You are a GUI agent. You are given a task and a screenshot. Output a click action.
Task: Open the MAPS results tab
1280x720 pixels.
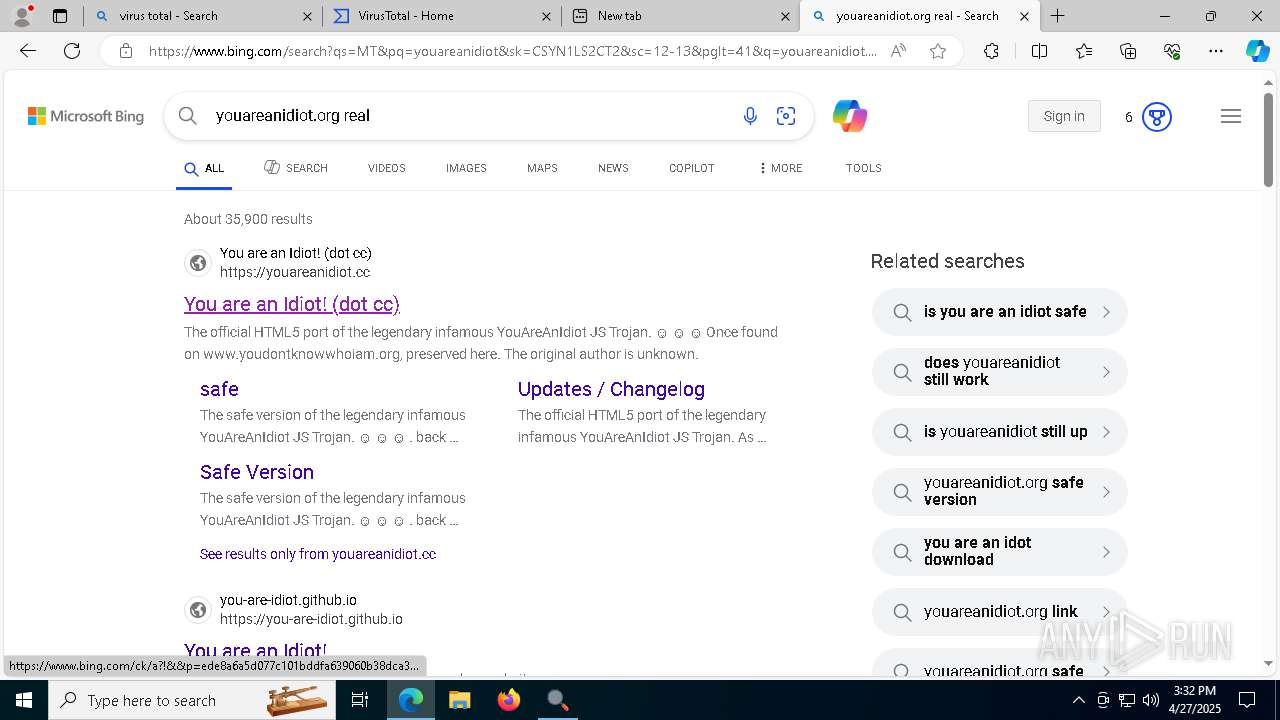pyautogui.click(x=542, y=168)
